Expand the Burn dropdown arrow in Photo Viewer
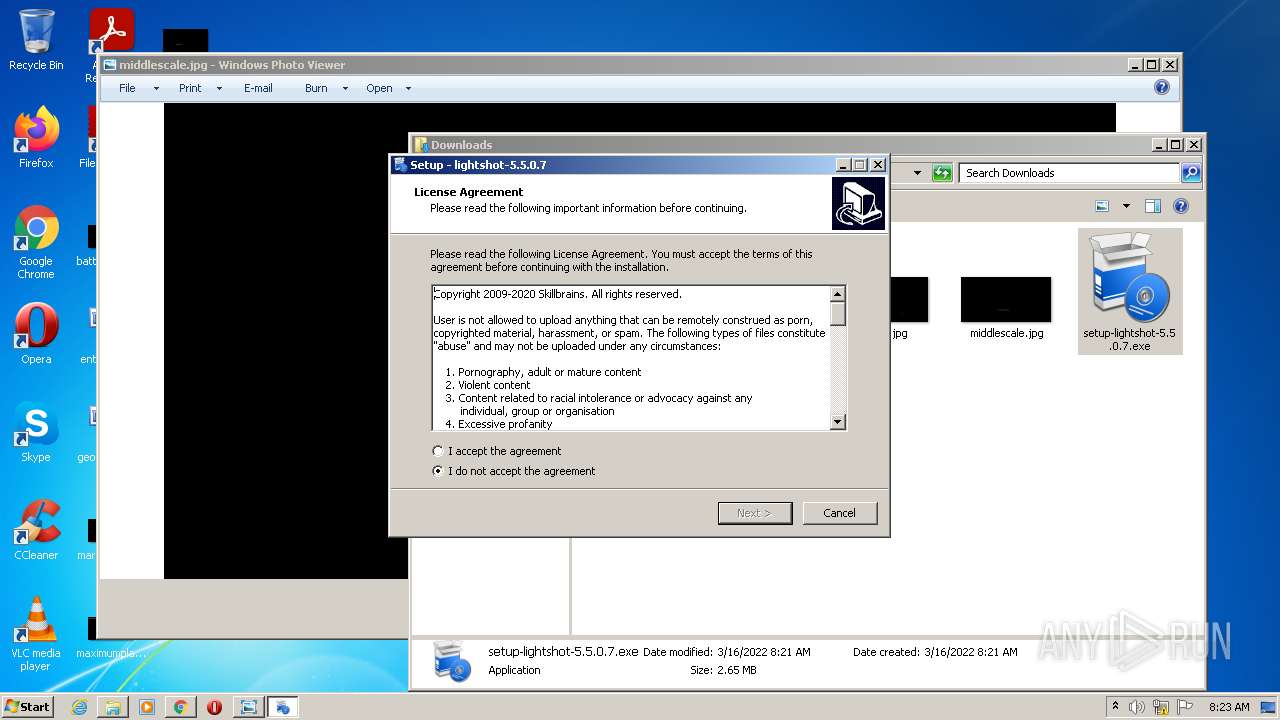Screen dimensions: 1280x720 pos(345,88)
